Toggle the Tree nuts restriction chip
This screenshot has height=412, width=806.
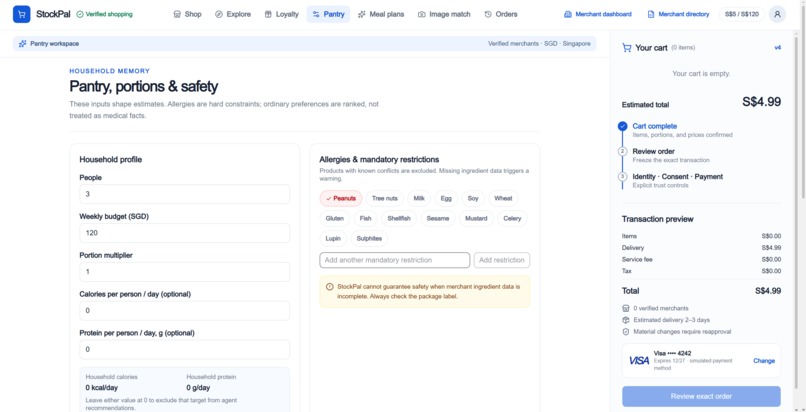(384, 198)
